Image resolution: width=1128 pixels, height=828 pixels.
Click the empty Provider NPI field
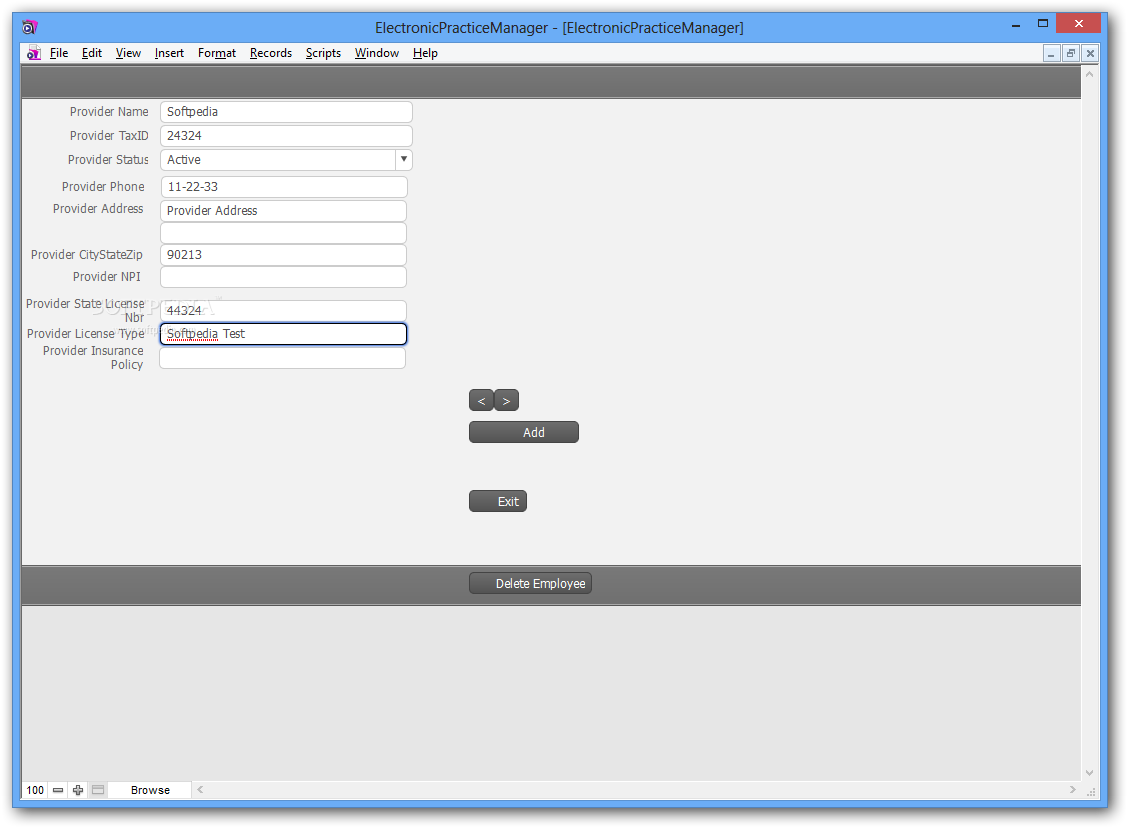tap(283, 277)
